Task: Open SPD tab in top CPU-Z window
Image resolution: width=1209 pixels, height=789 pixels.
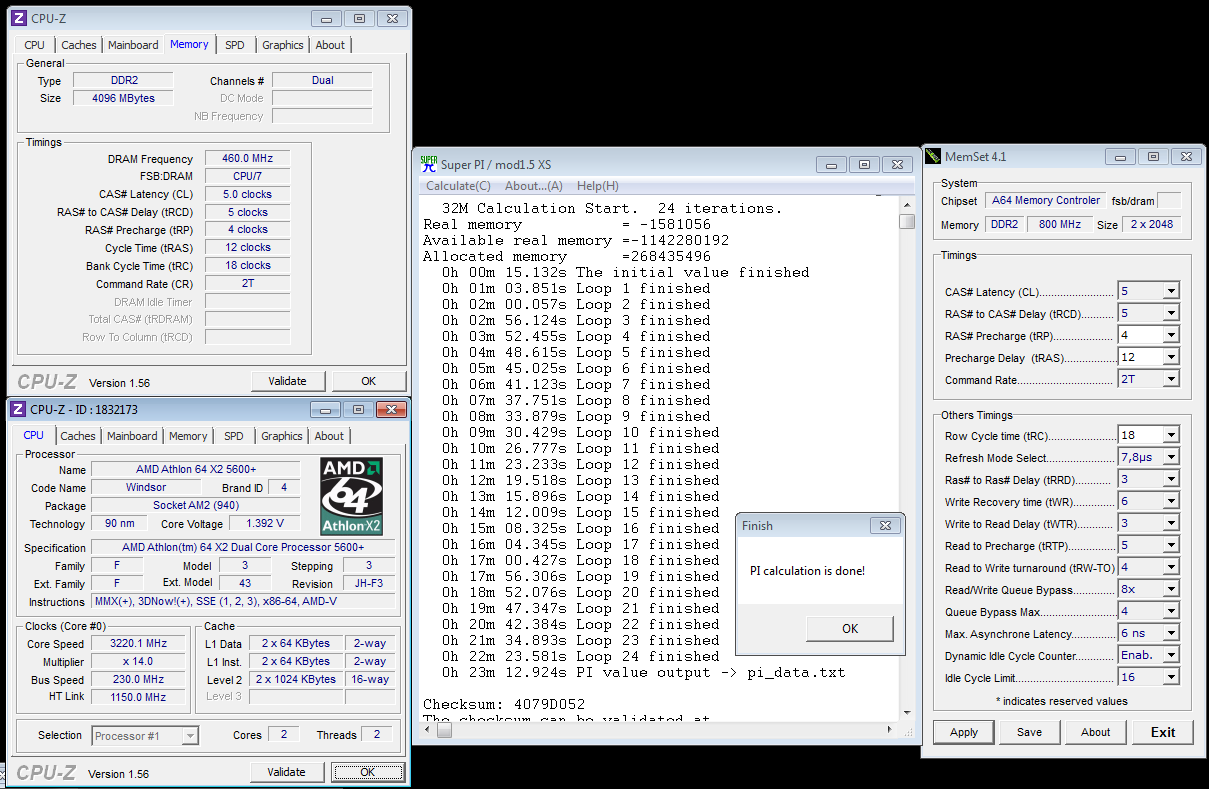Action: click(x=234, y=45)
